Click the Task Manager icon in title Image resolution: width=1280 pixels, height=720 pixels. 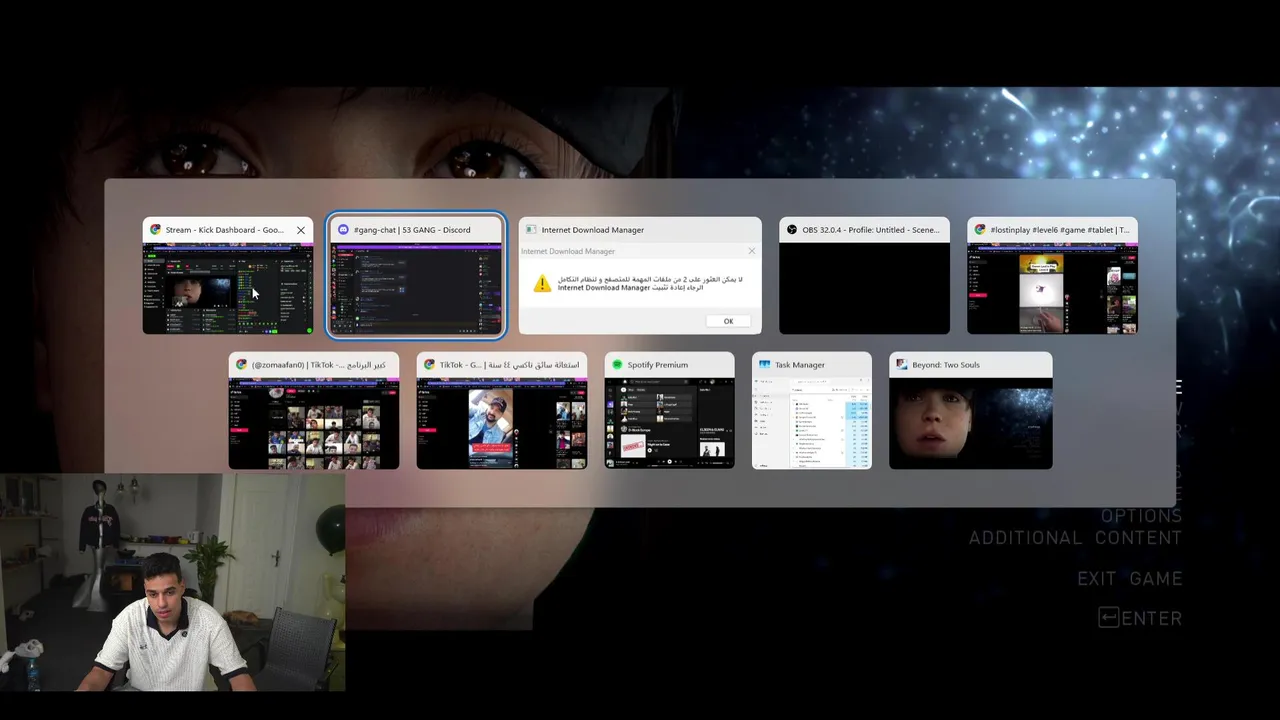[764, 365]
